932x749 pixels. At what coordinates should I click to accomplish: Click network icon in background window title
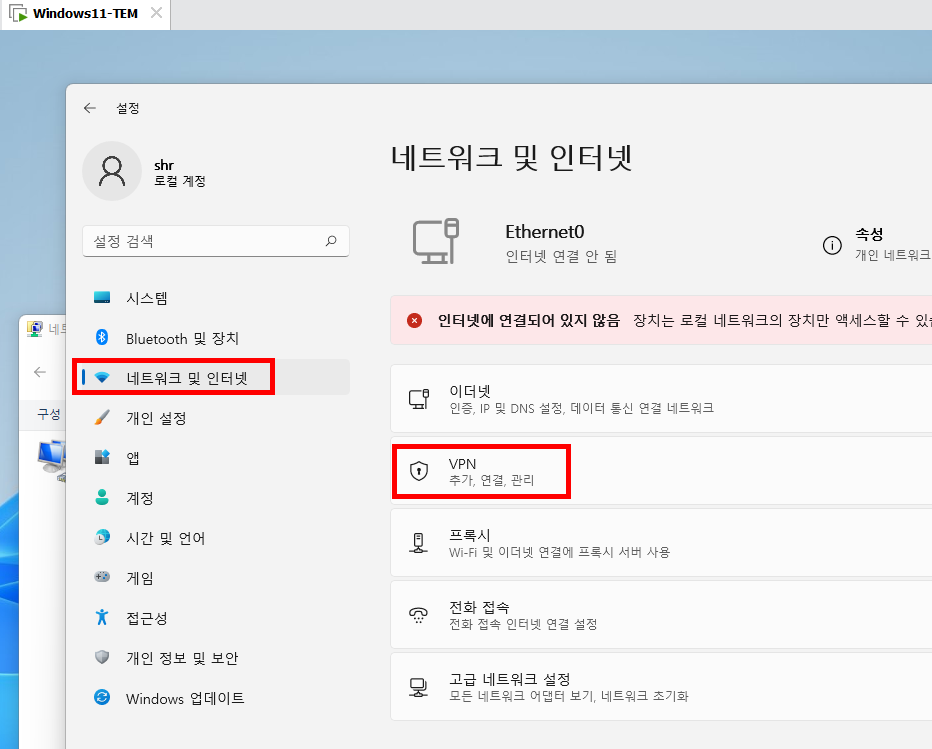pyautogui.click(x=34, y=329)
